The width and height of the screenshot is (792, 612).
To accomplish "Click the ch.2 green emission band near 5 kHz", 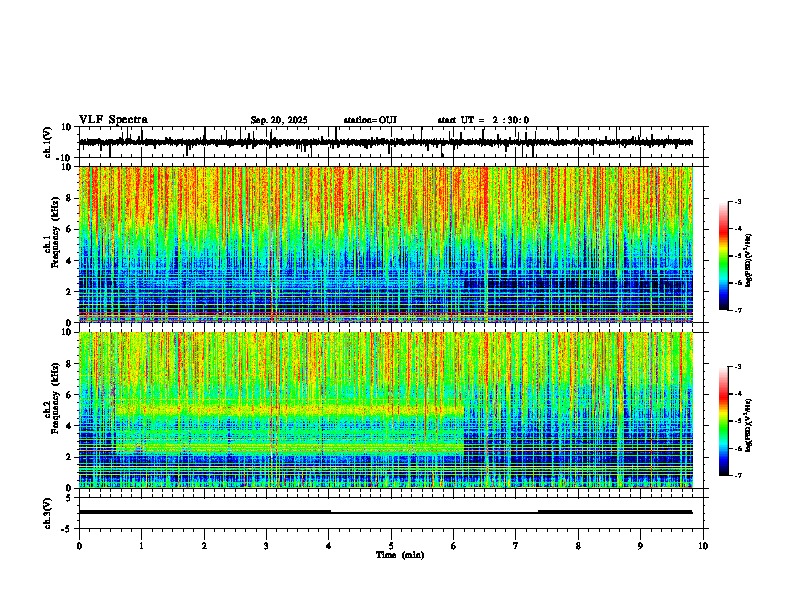I will pos(289,411).
